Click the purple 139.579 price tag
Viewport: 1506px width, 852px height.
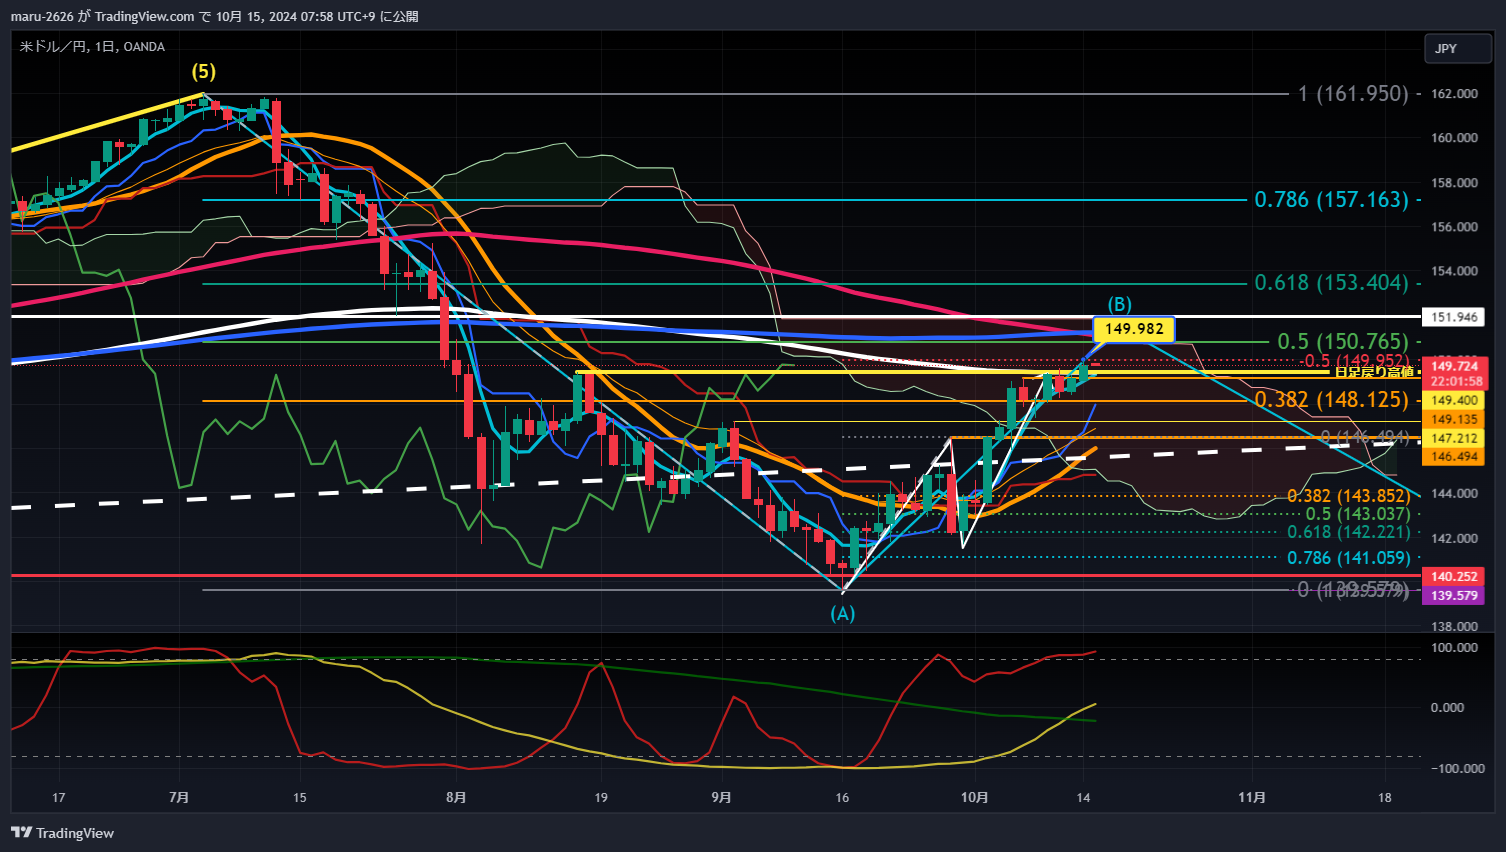point(1454,595)
